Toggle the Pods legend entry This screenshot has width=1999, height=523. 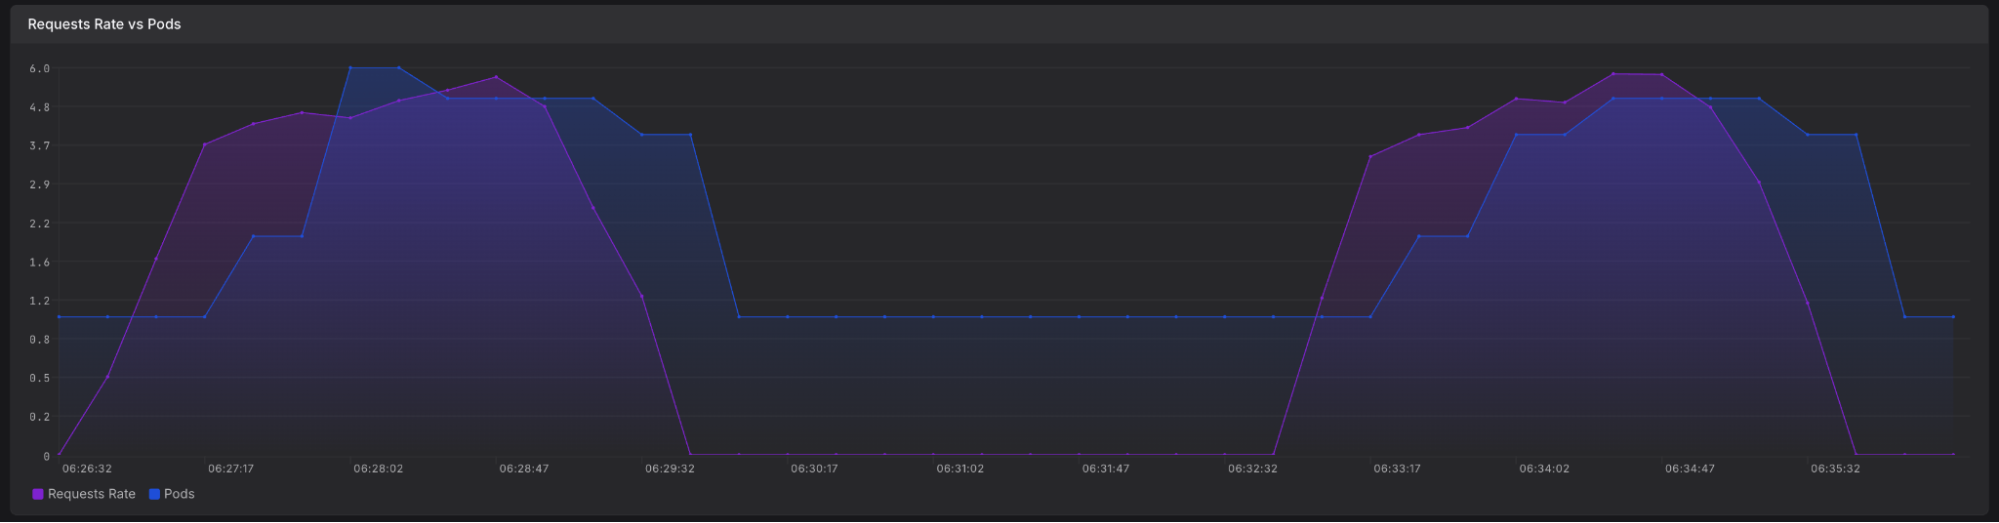click(172, 494)
